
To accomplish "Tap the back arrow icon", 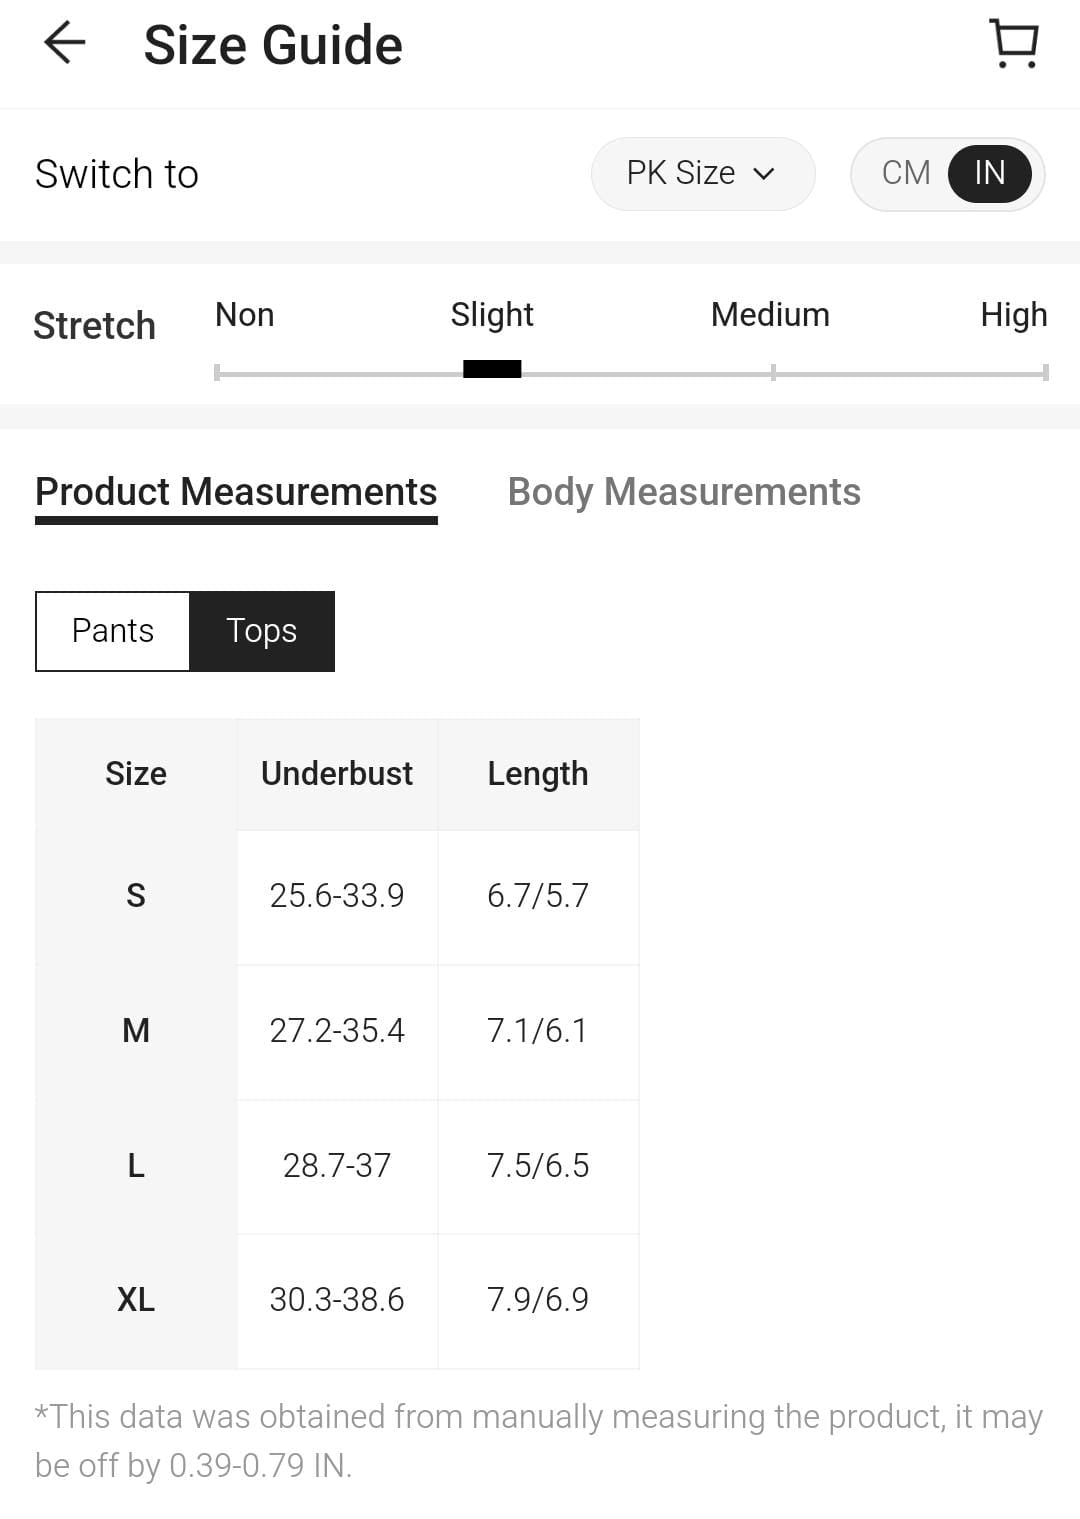I will point(65,44).
